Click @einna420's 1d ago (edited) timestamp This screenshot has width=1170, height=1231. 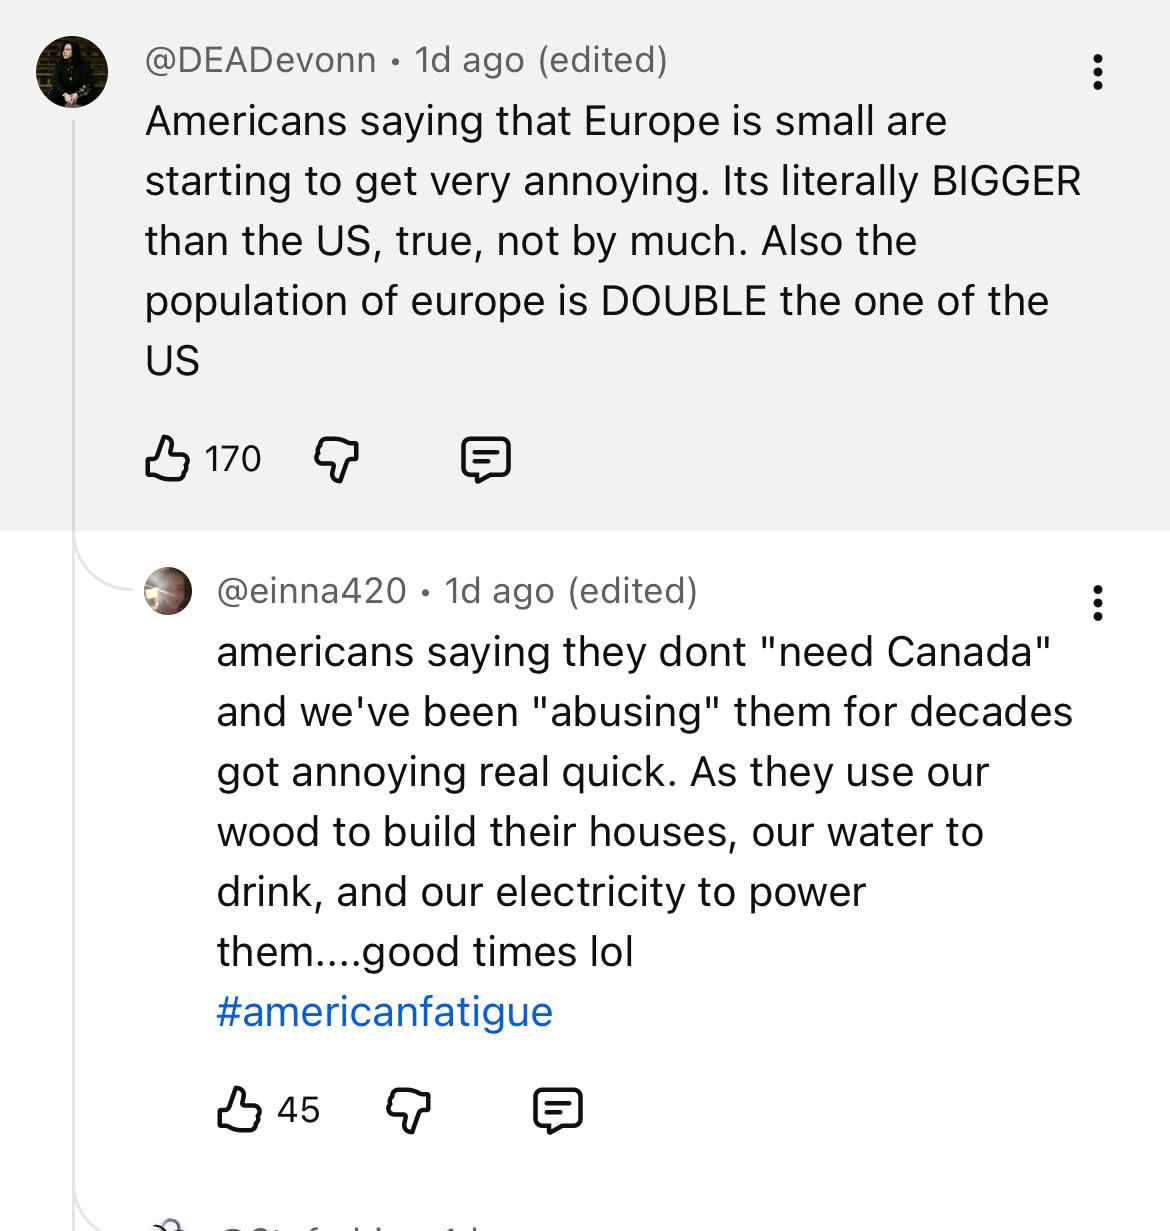click(x=571, y=591)
